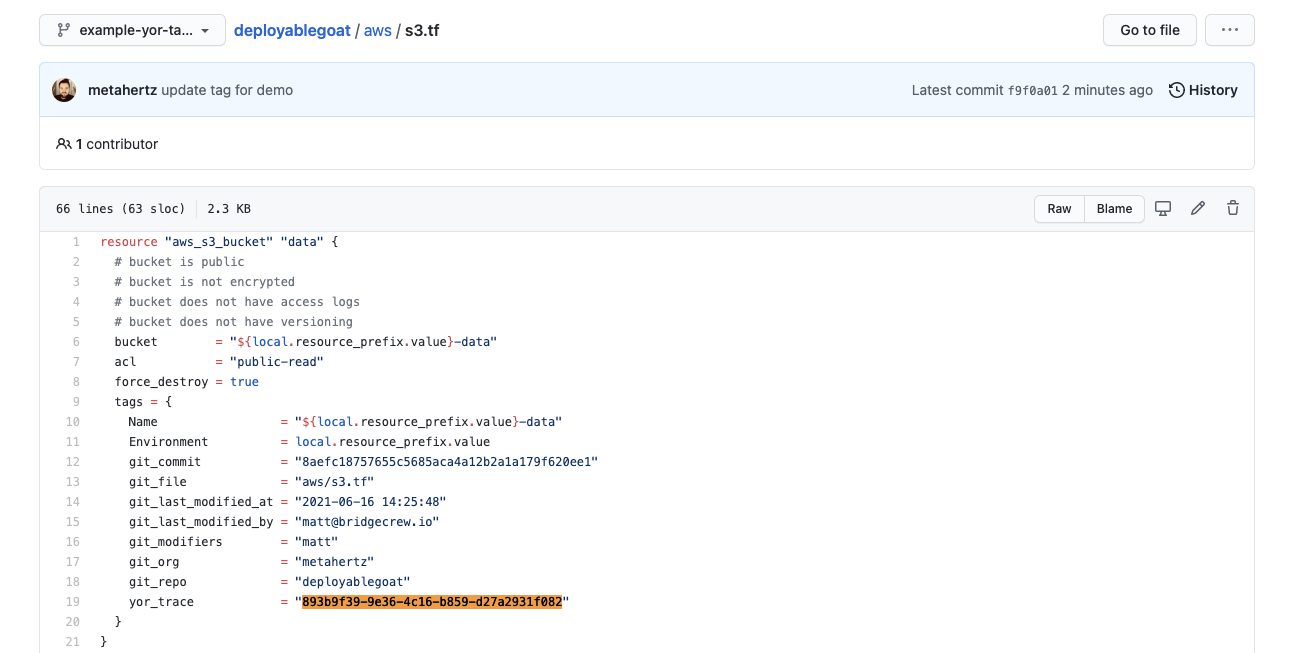
Task: Click the '# bucket is public' comment
Action: (x=179, y=262)
